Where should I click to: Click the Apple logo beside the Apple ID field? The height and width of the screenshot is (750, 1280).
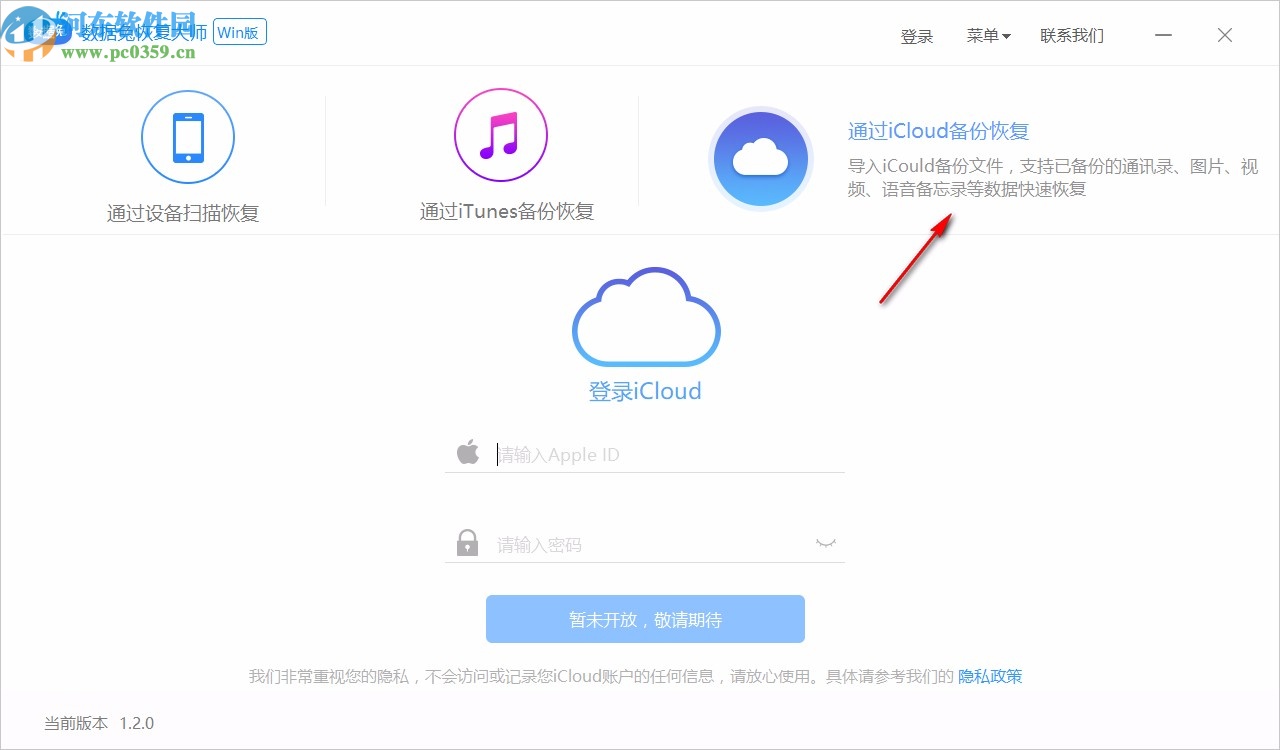[468, 452]
